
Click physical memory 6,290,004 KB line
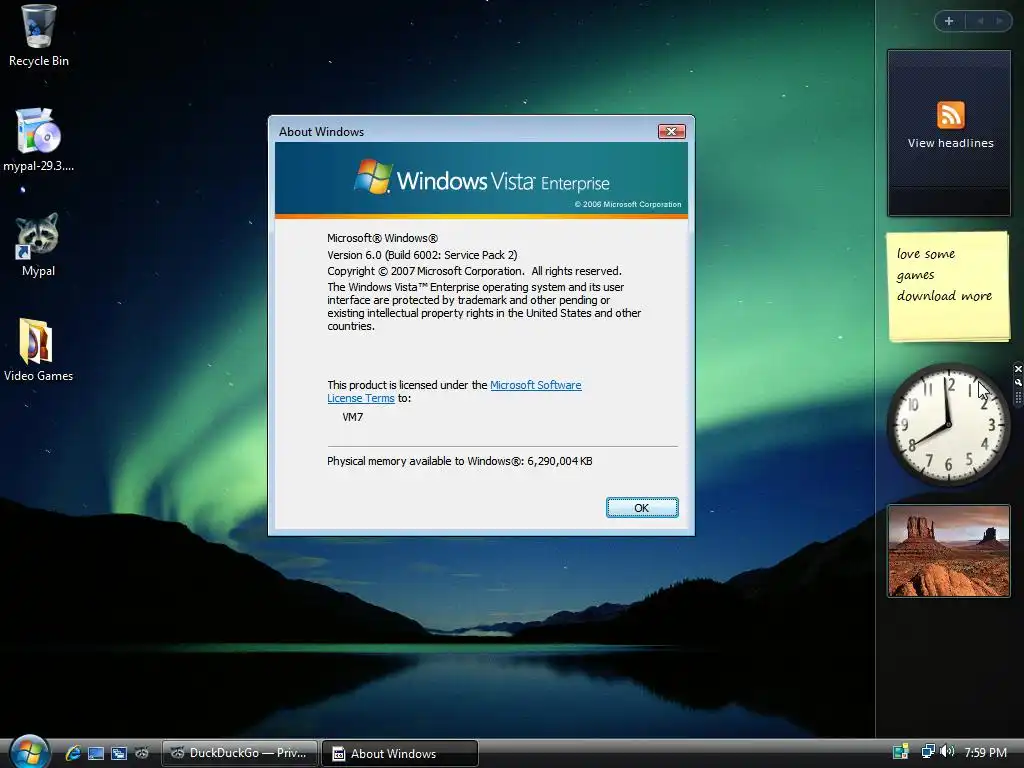[460, 461]
